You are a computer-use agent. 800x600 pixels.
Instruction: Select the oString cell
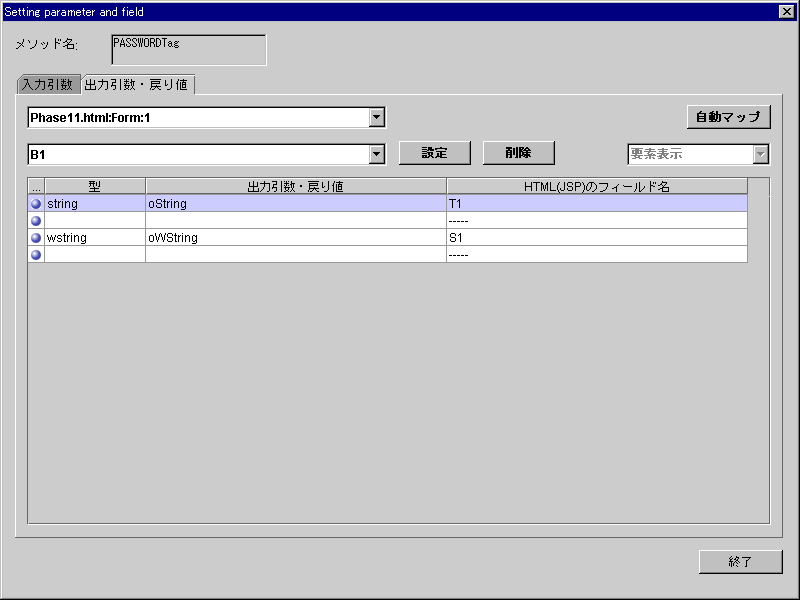pos(295,203)
